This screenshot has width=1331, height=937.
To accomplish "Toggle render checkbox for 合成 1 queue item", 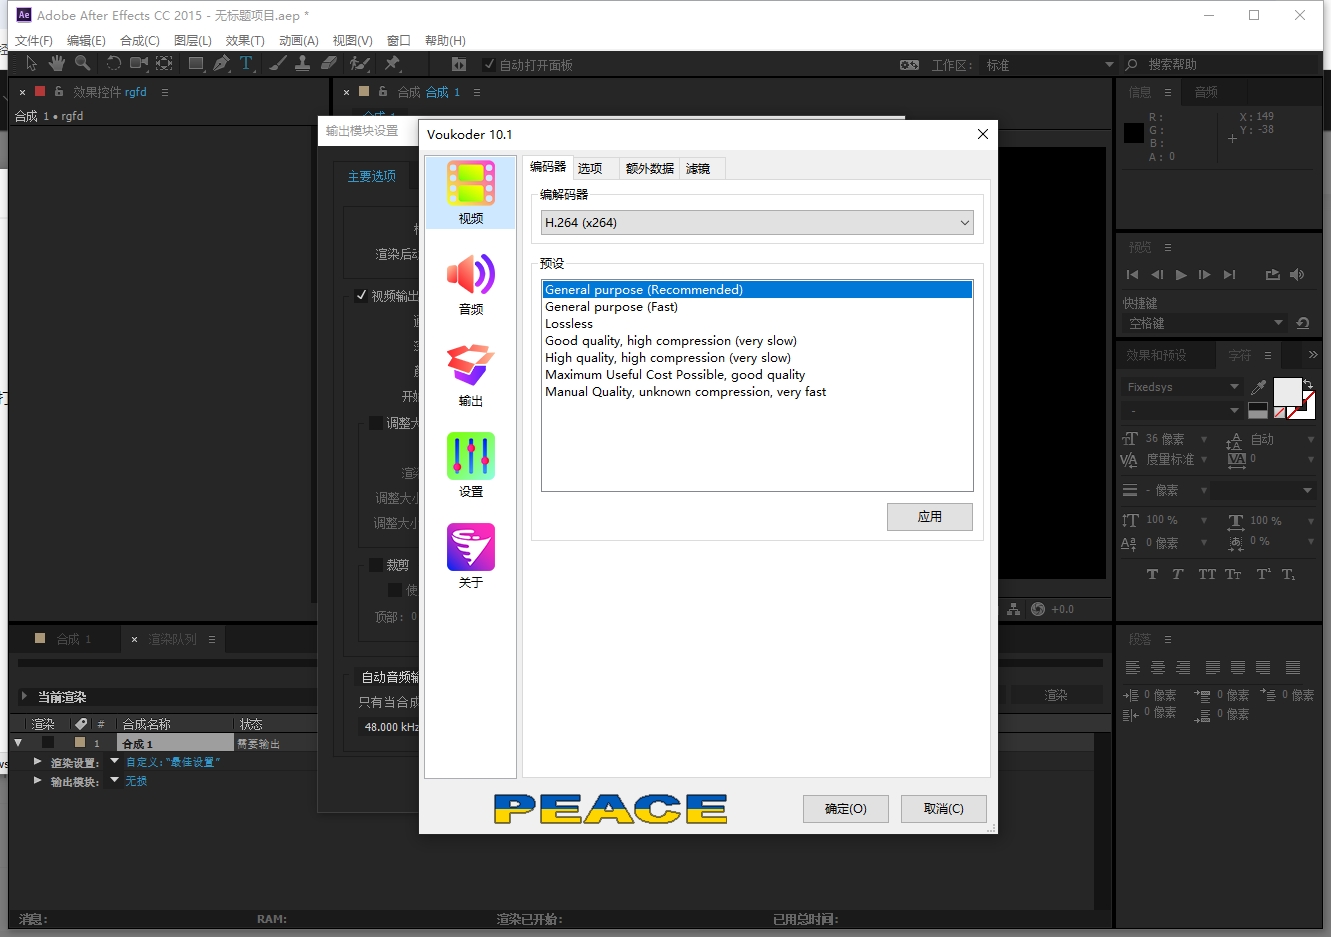I will coord(47,743).
